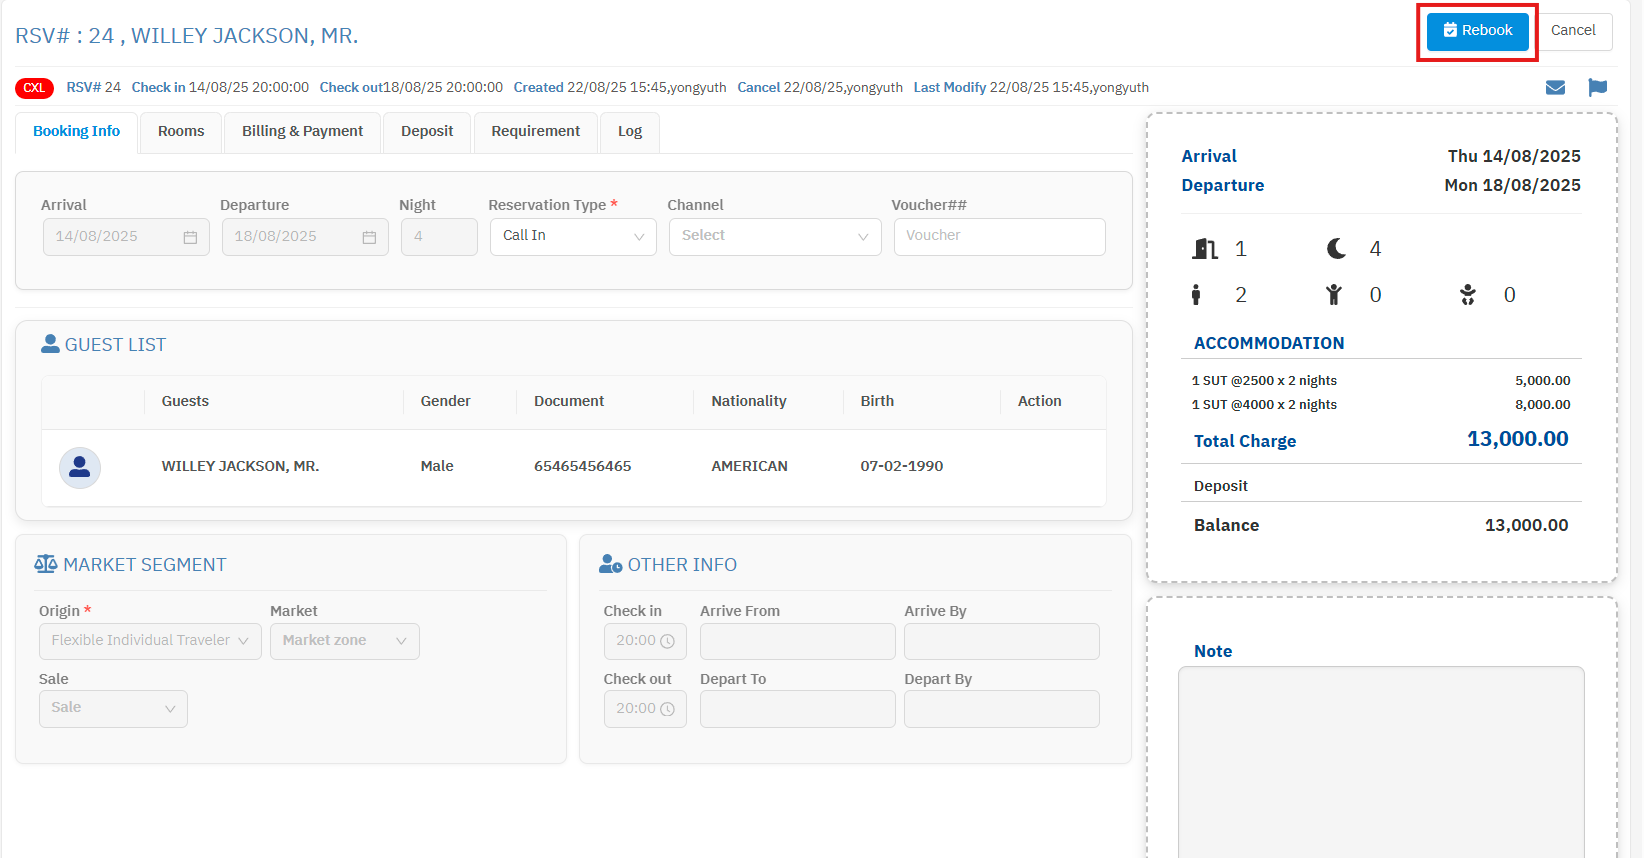Click the red CXL status badge
Viewport: 1644px width, 858px height.
pos(34,88)
